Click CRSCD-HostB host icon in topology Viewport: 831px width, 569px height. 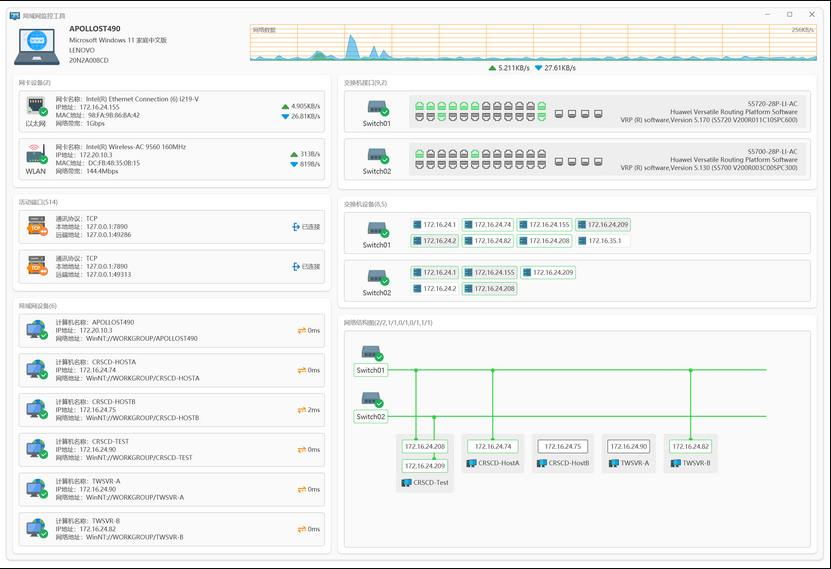click(542, 463)
